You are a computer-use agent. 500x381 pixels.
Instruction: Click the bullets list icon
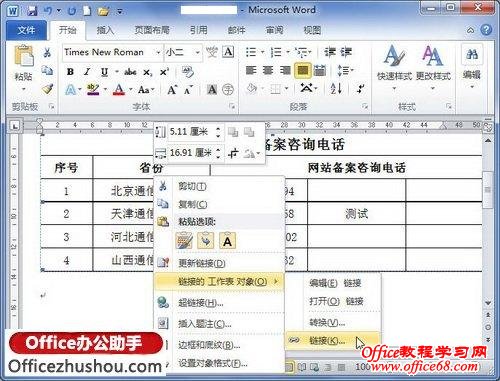click(x=251, y=52)
